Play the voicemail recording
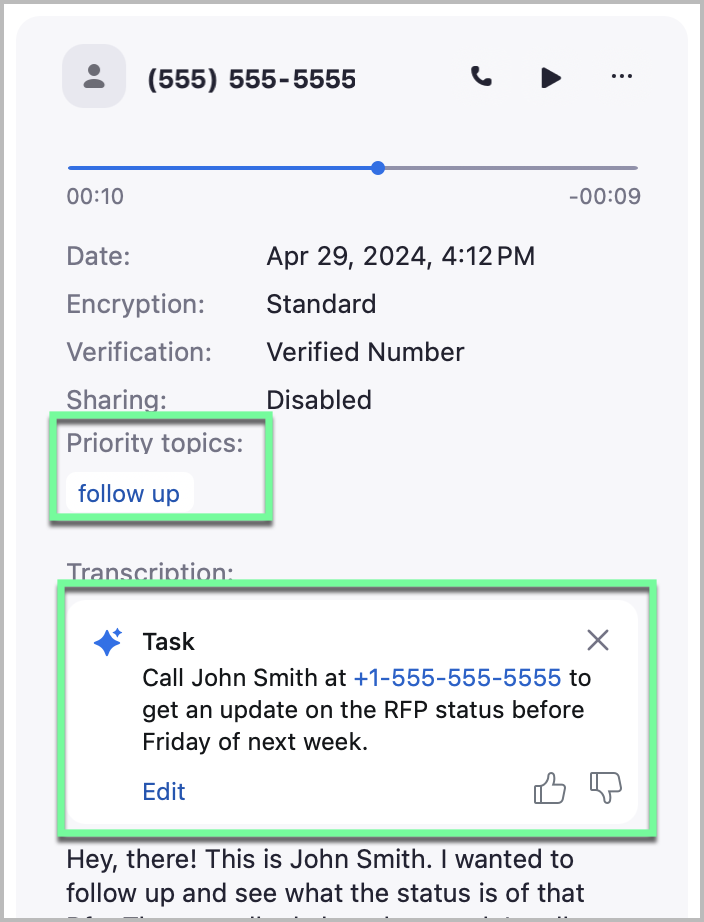 coord(551,77)
